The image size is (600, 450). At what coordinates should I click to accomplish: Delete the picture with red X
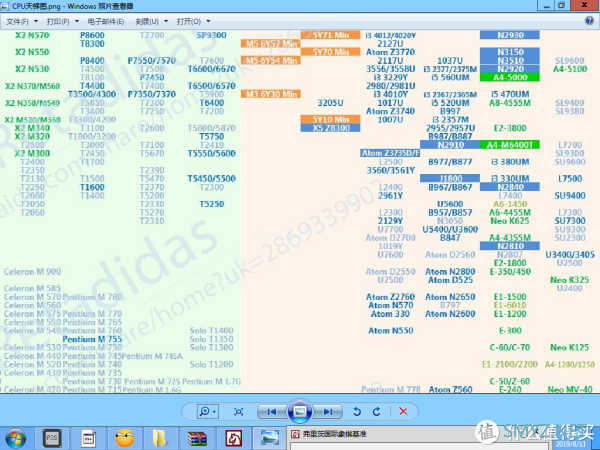(x=403, y=411)
